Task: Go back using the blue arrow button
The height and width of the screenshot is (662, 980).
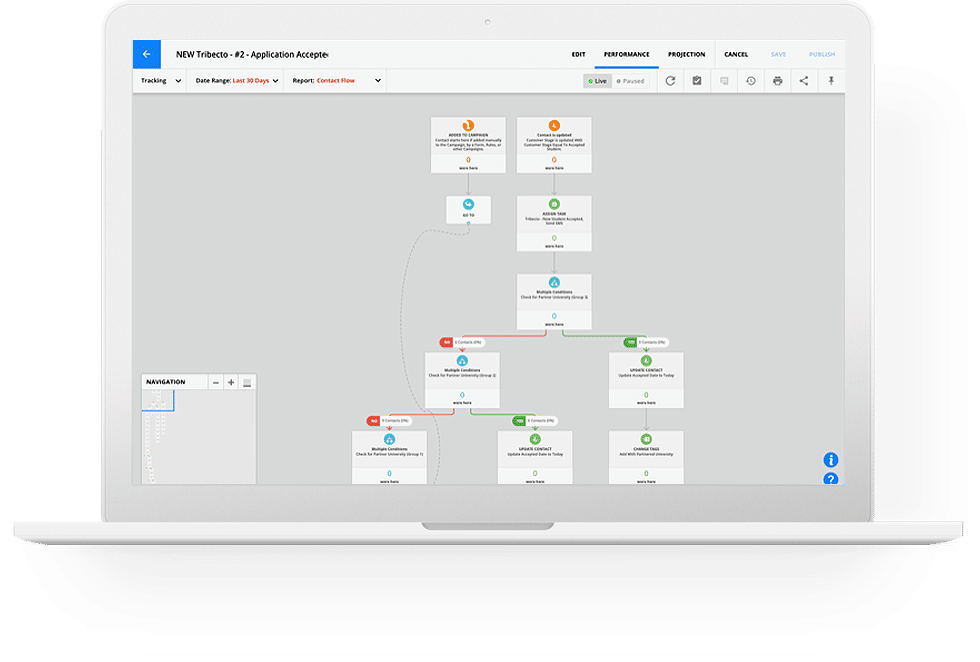Action: click(x=146, y=54)
